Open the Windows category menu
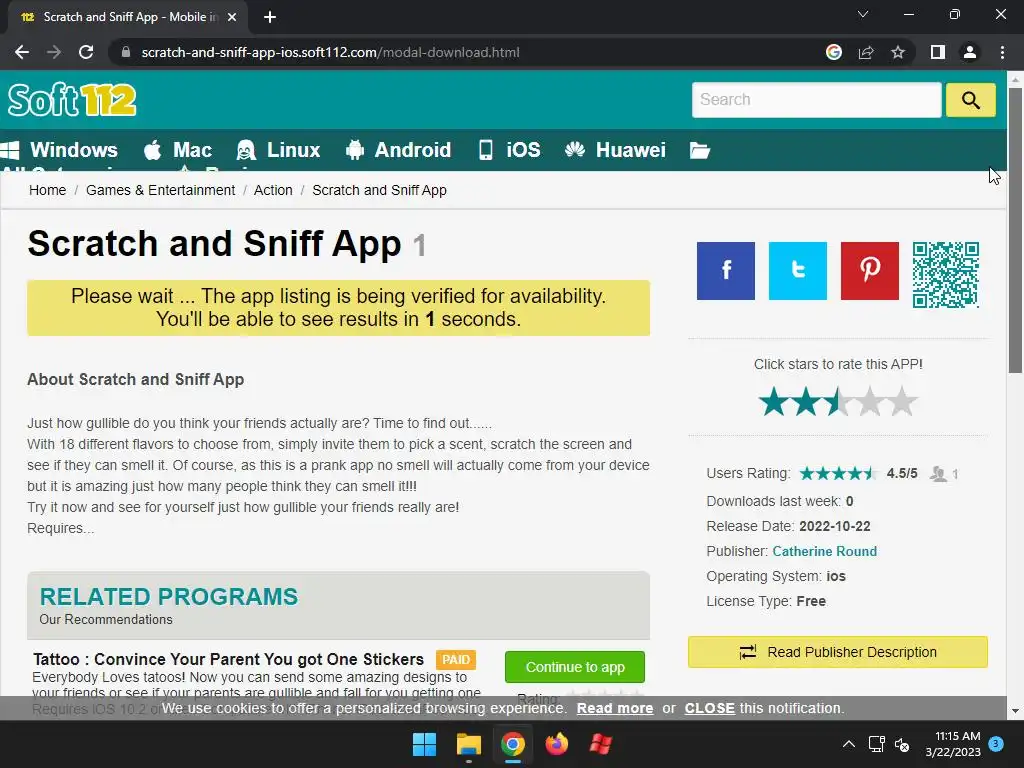 [x=59, y=150]
